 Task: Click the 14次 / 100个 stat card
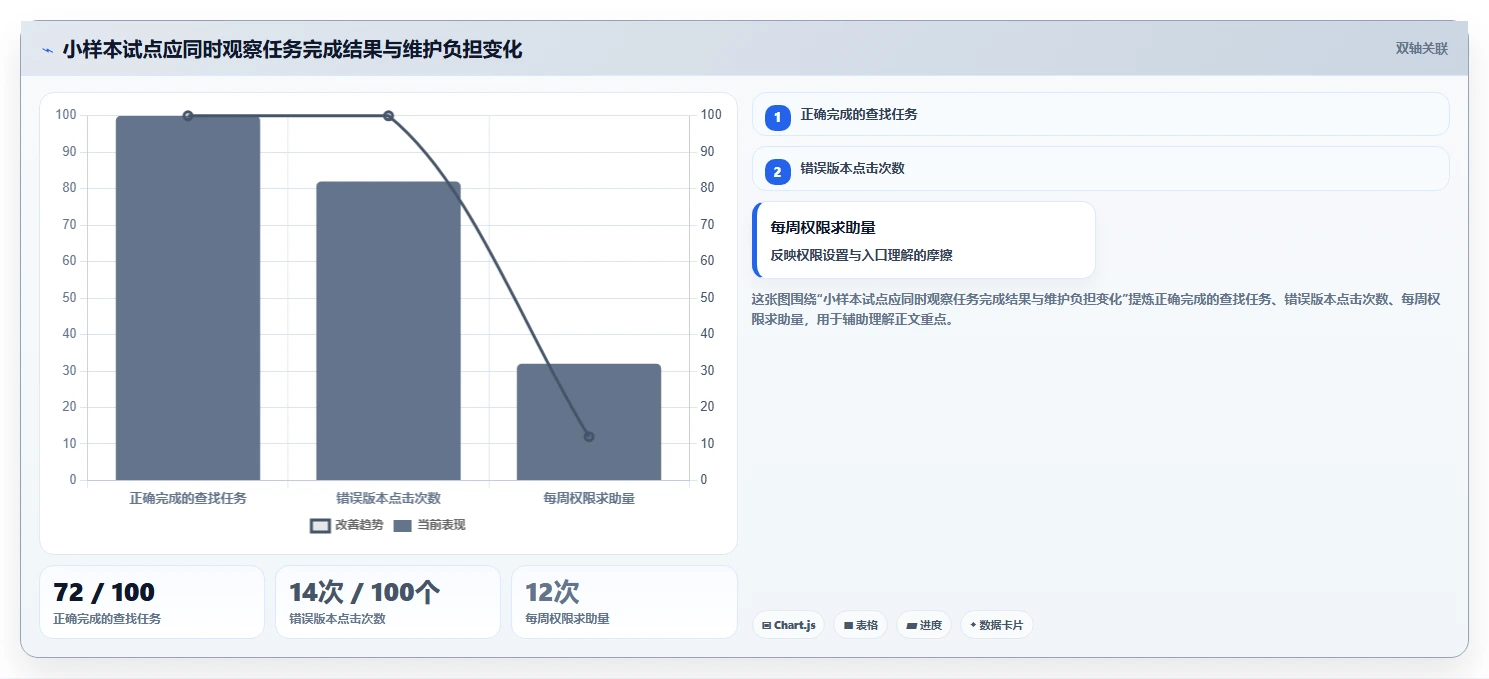tap(388, 602)
